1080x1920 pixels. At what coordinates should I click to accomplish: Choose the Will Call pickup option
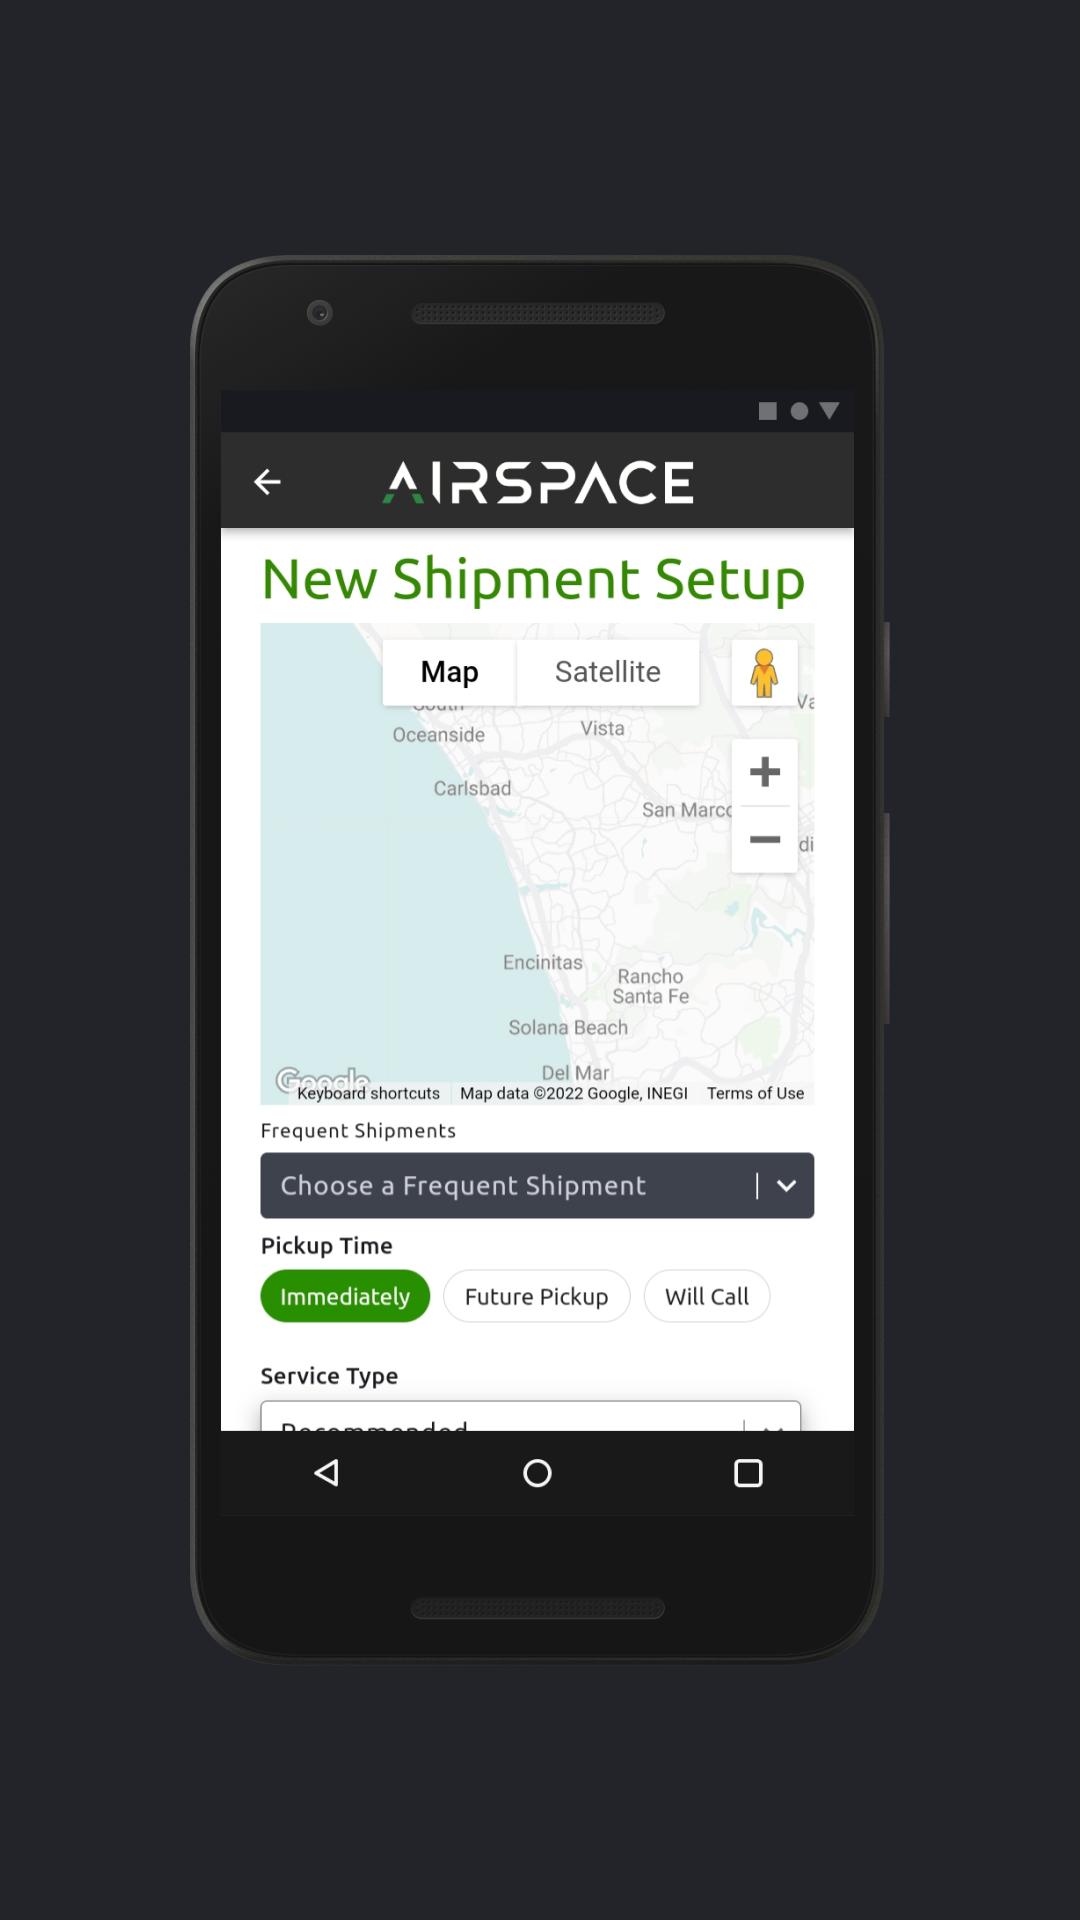coord(707,1296)
